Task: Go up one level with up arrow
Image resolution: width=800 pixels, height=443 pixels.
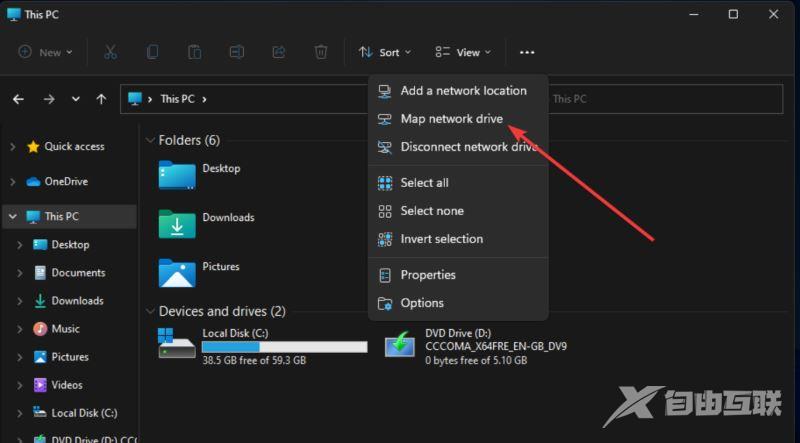Action: coord(102,99)
